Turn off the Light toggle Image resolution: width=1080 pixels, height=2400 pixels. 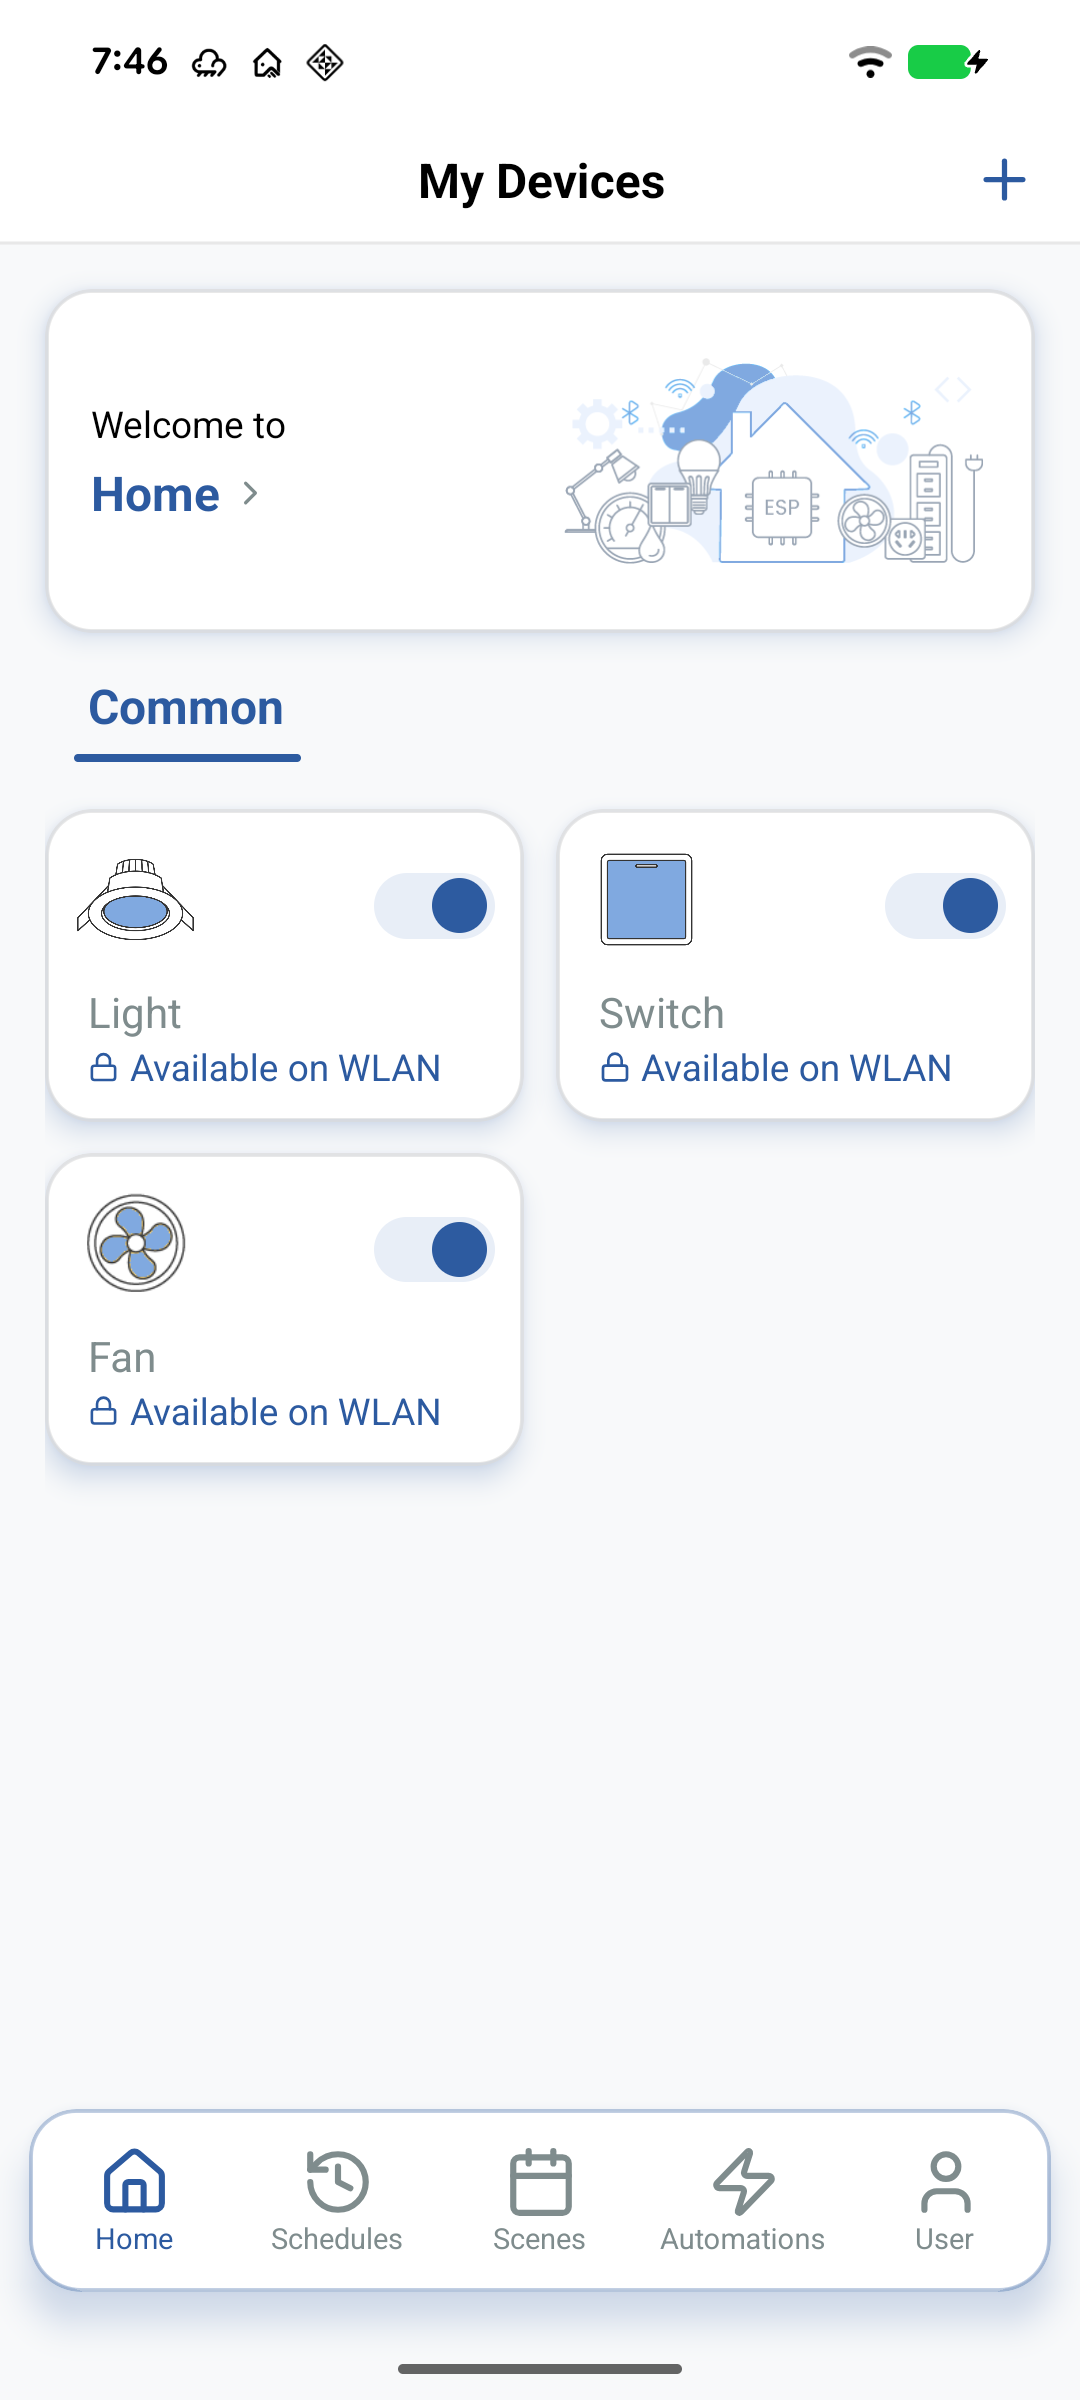[x=435, y=906]
